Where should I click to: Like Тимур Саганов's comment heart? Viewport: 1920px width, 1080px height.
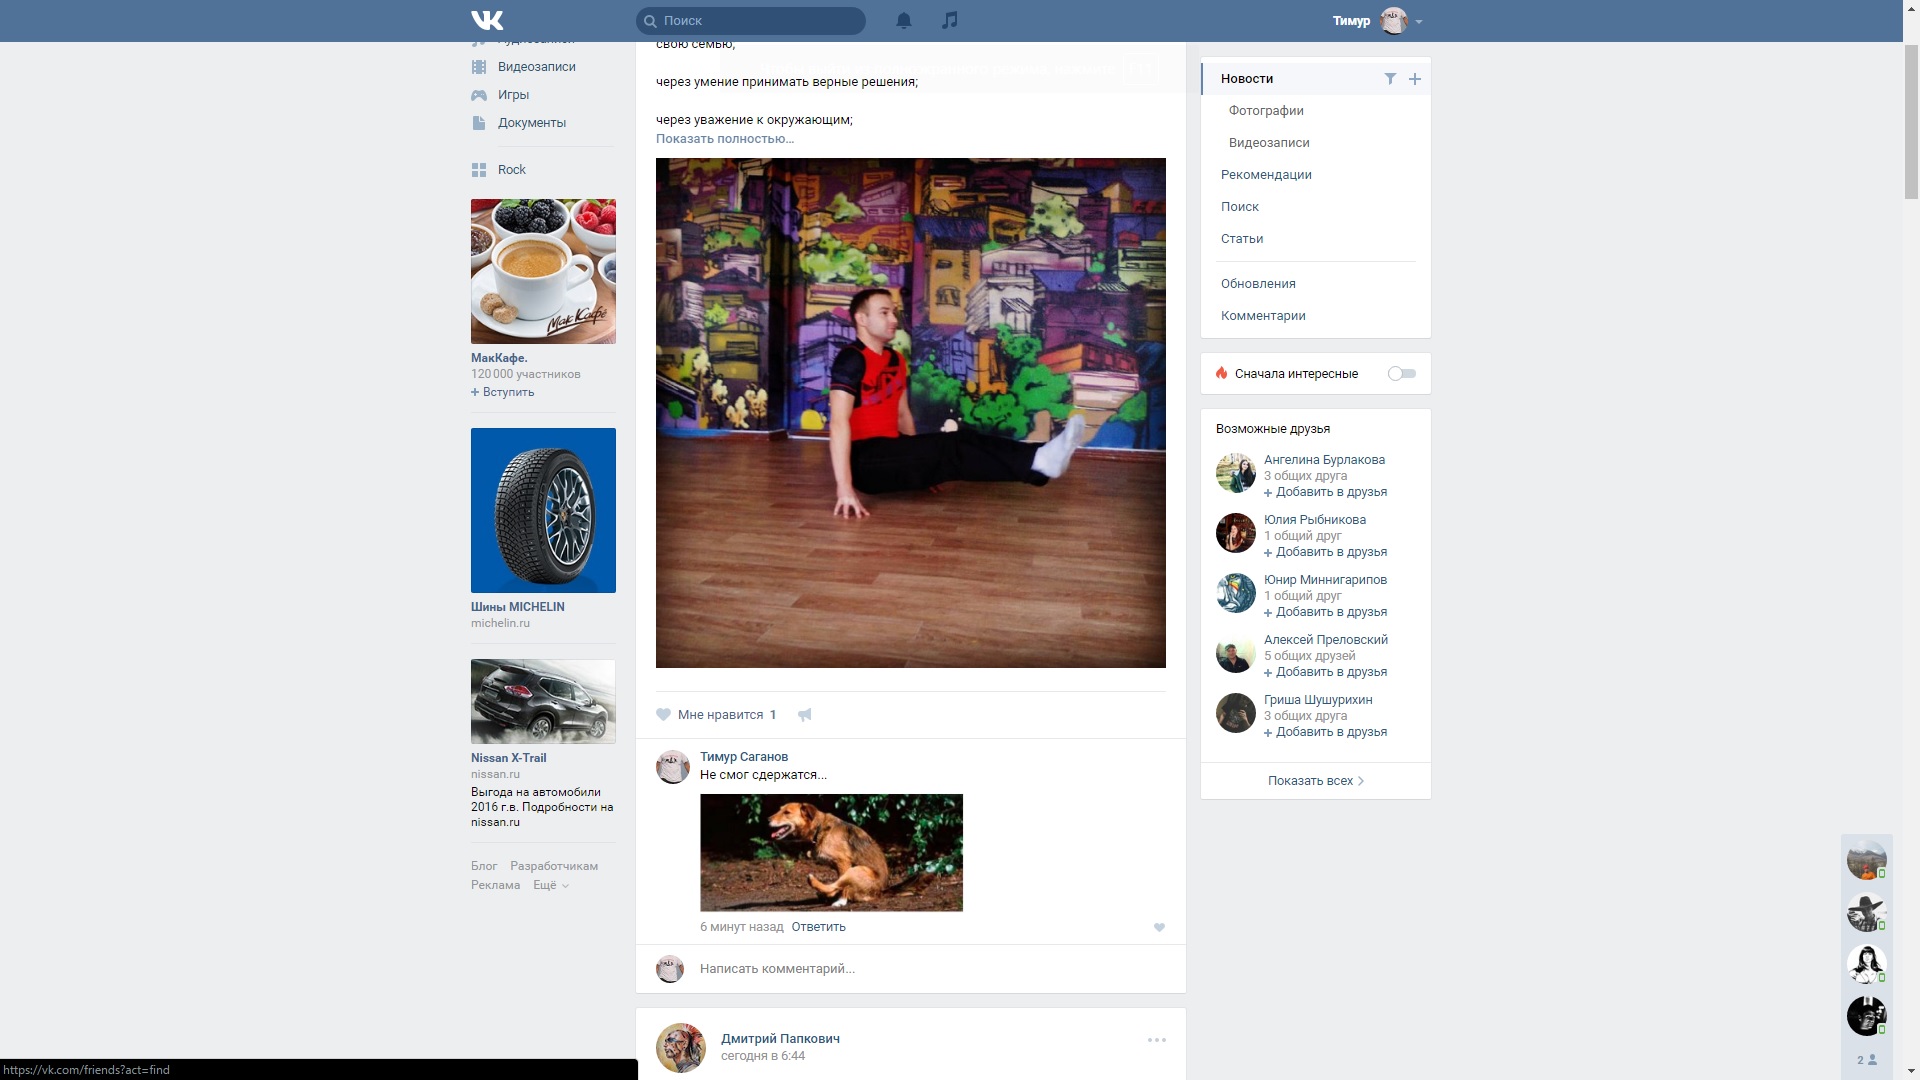(x=1159, y=928)
